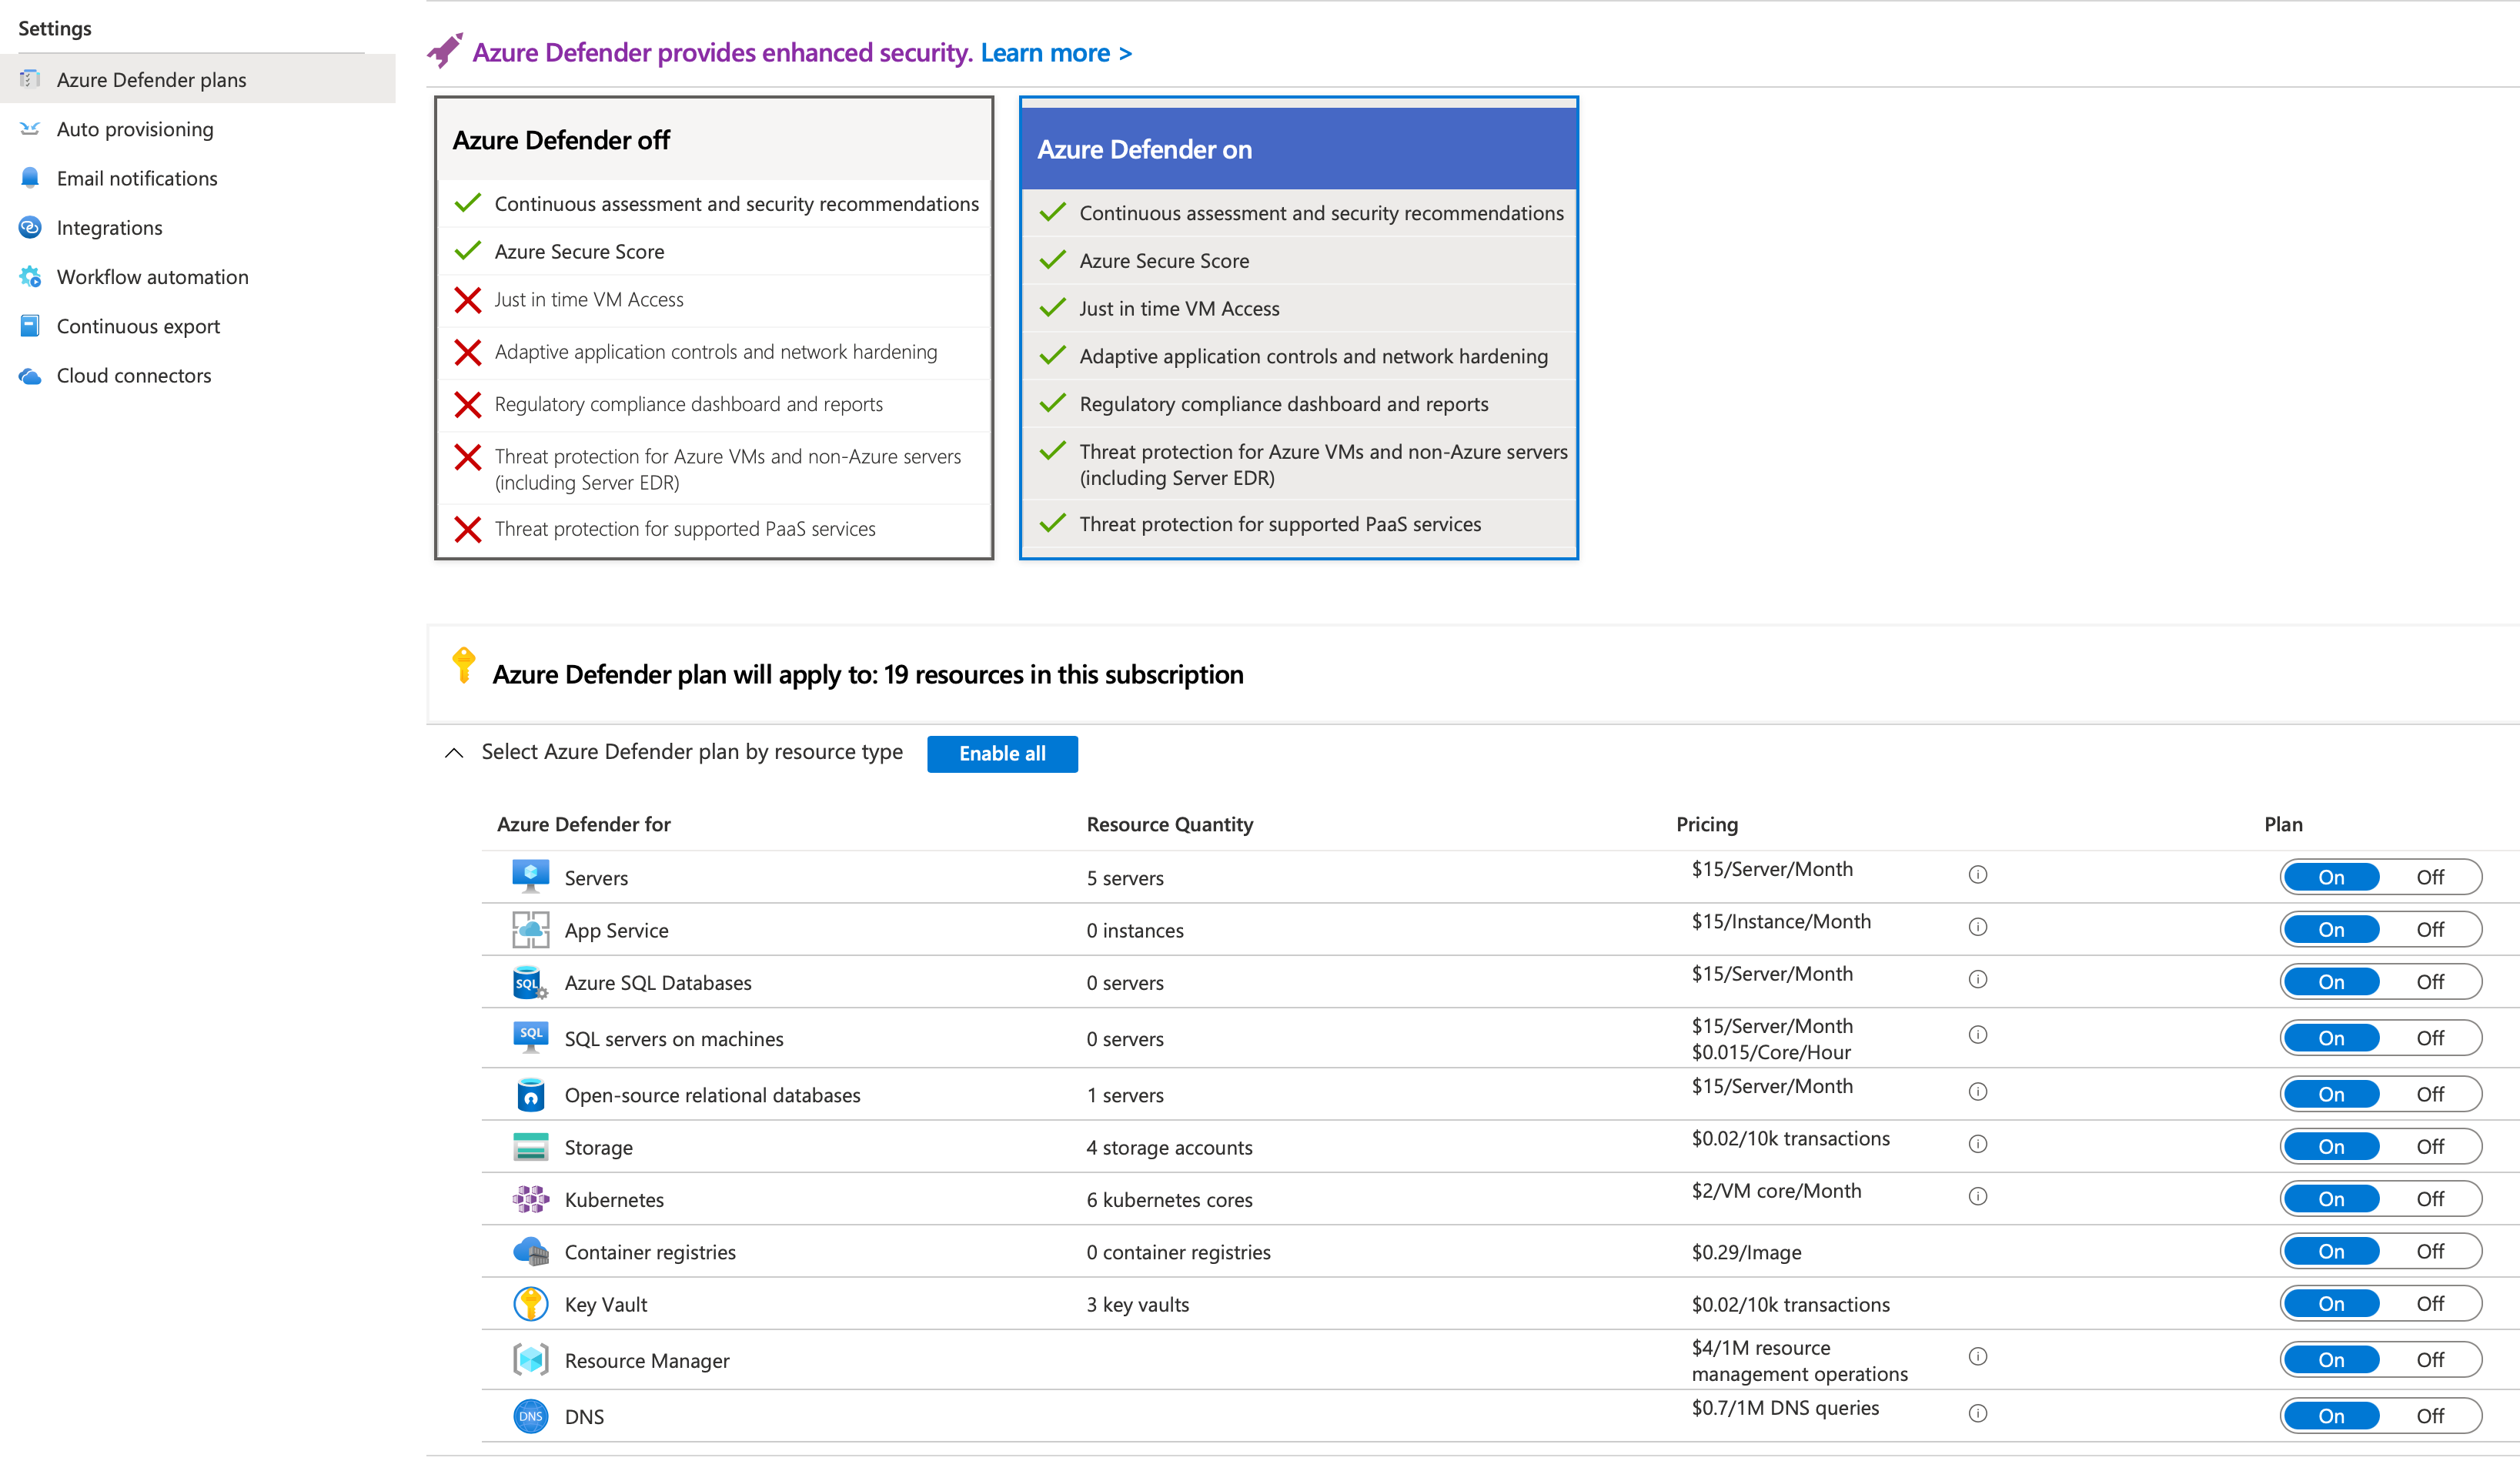
Task: Follow the Learn more link
Action: point(1055,53)
